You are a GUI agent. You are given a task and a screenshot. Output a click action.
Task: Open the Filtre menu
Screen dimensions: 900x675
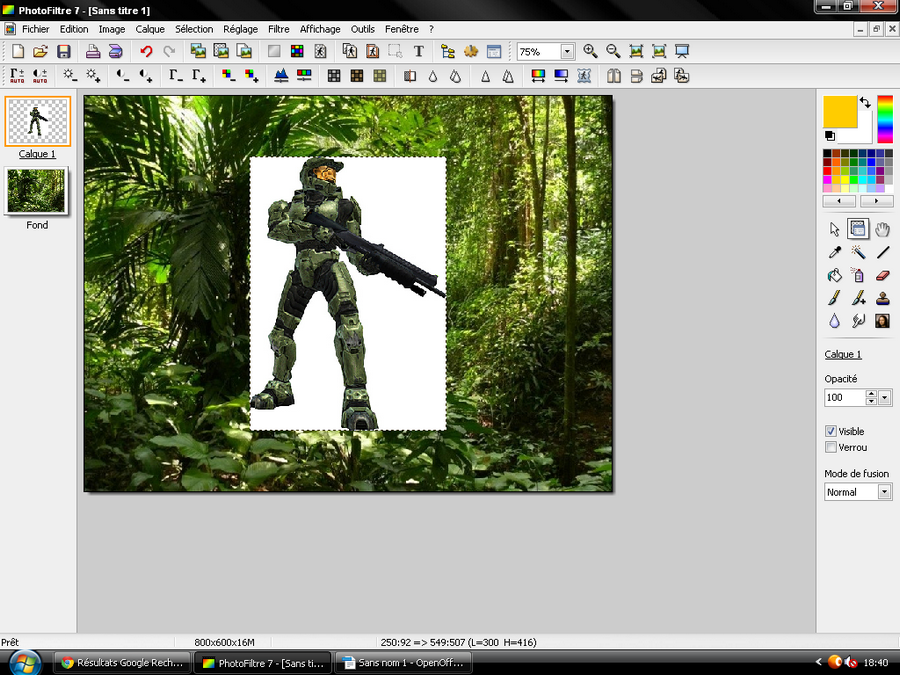pos(278,29)
